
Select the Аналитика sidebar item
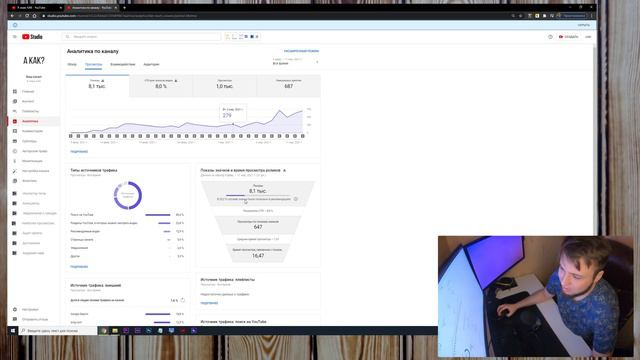(34, 121)
